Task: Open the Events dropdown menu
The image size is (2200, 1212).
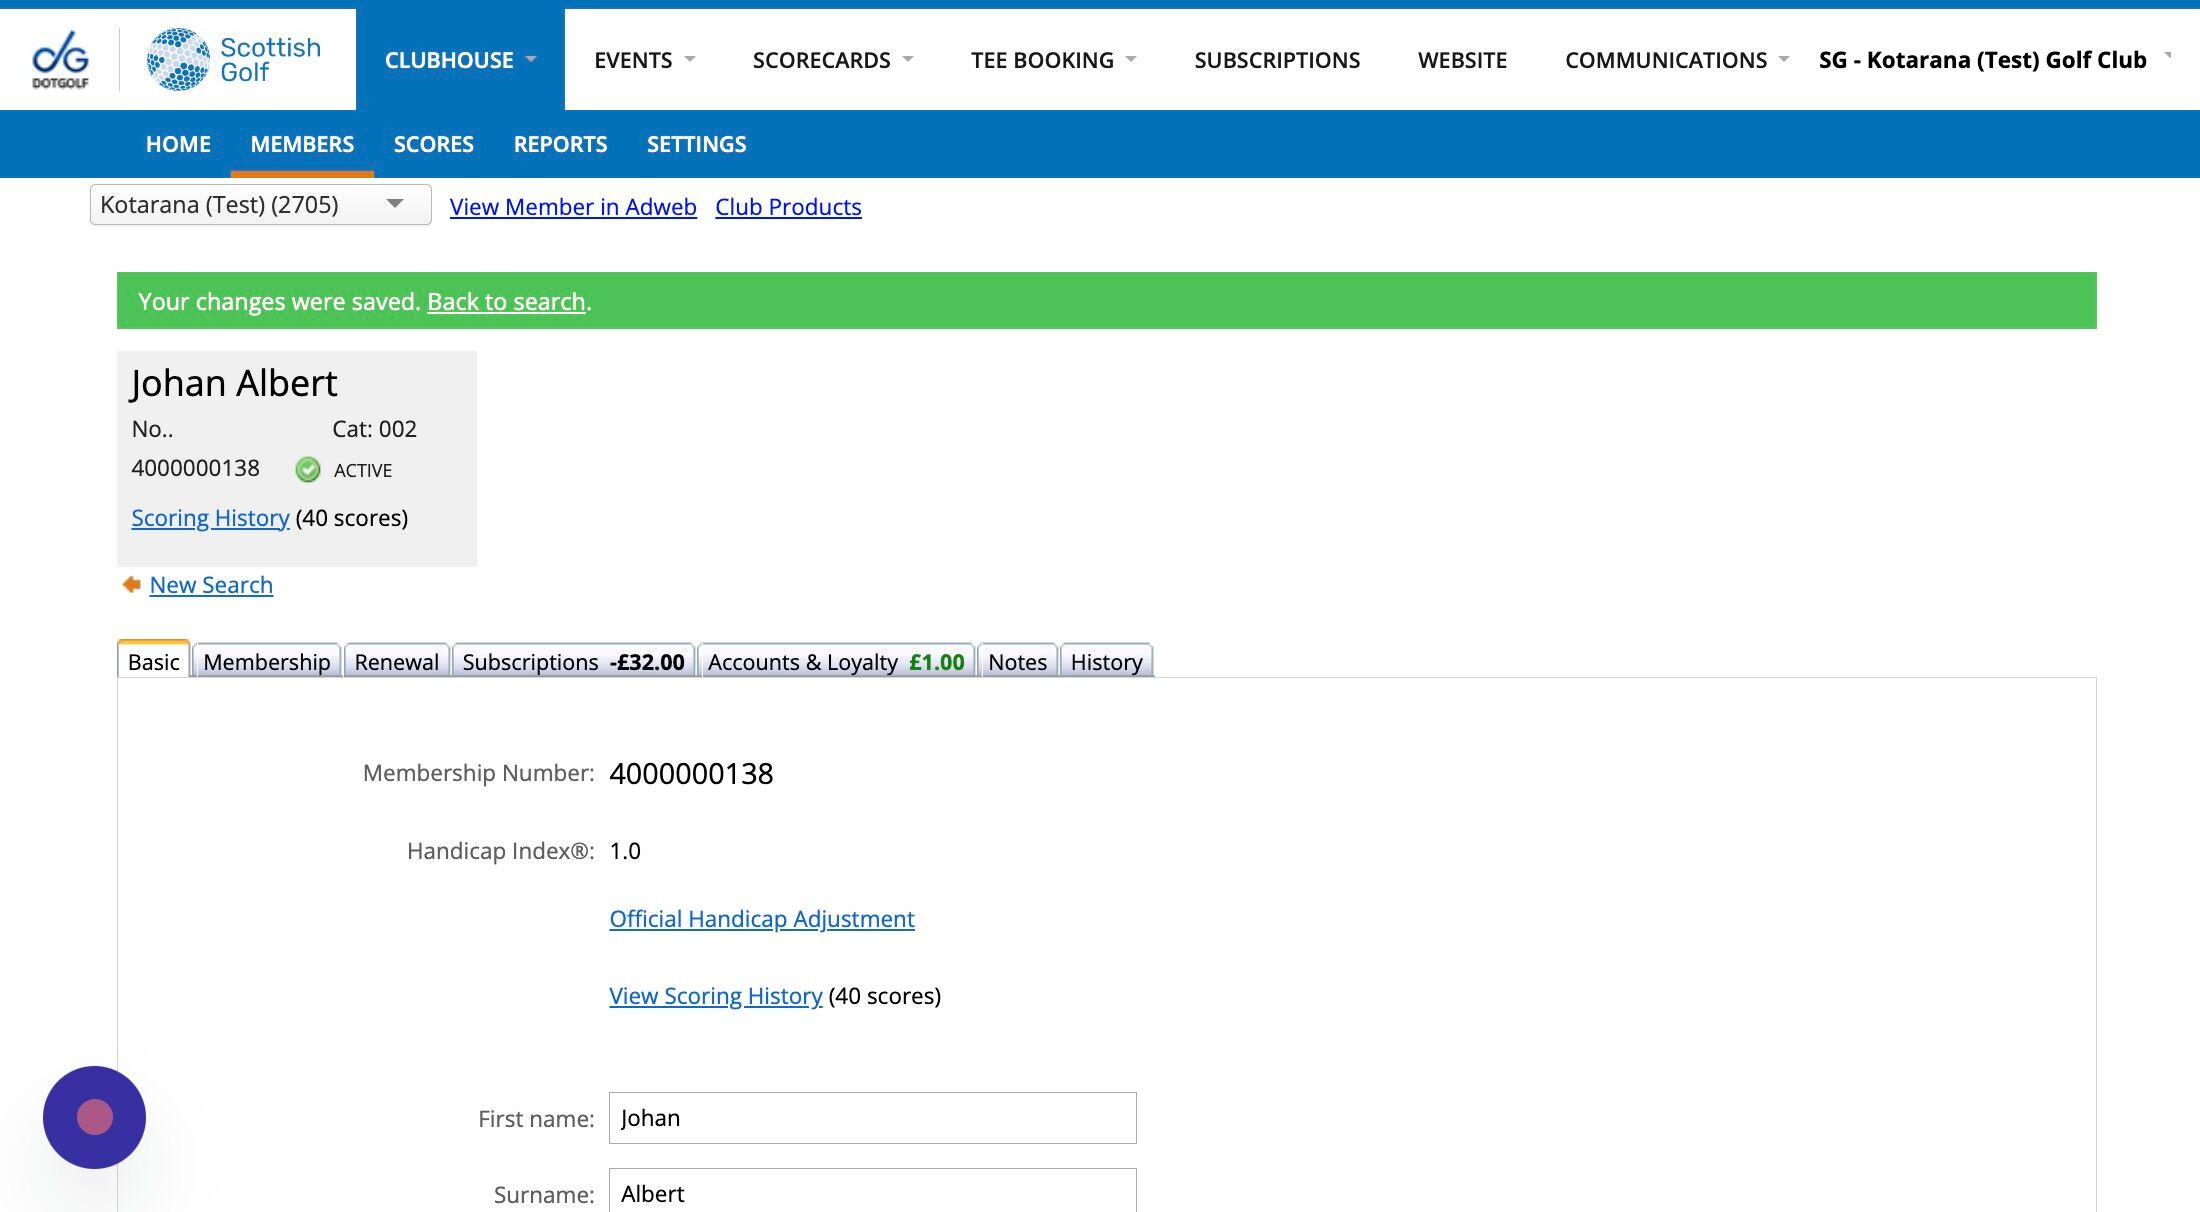Action: [644, 60]
